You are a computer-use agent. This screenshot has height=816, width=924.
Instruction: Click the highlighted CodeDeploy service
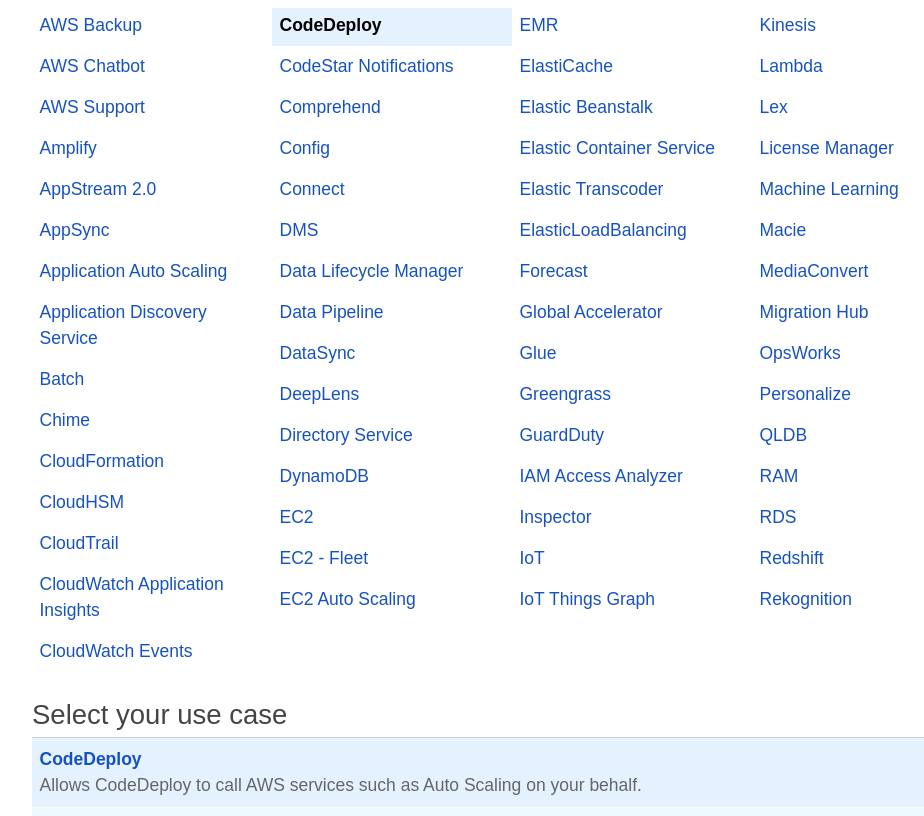click(391, 27)
